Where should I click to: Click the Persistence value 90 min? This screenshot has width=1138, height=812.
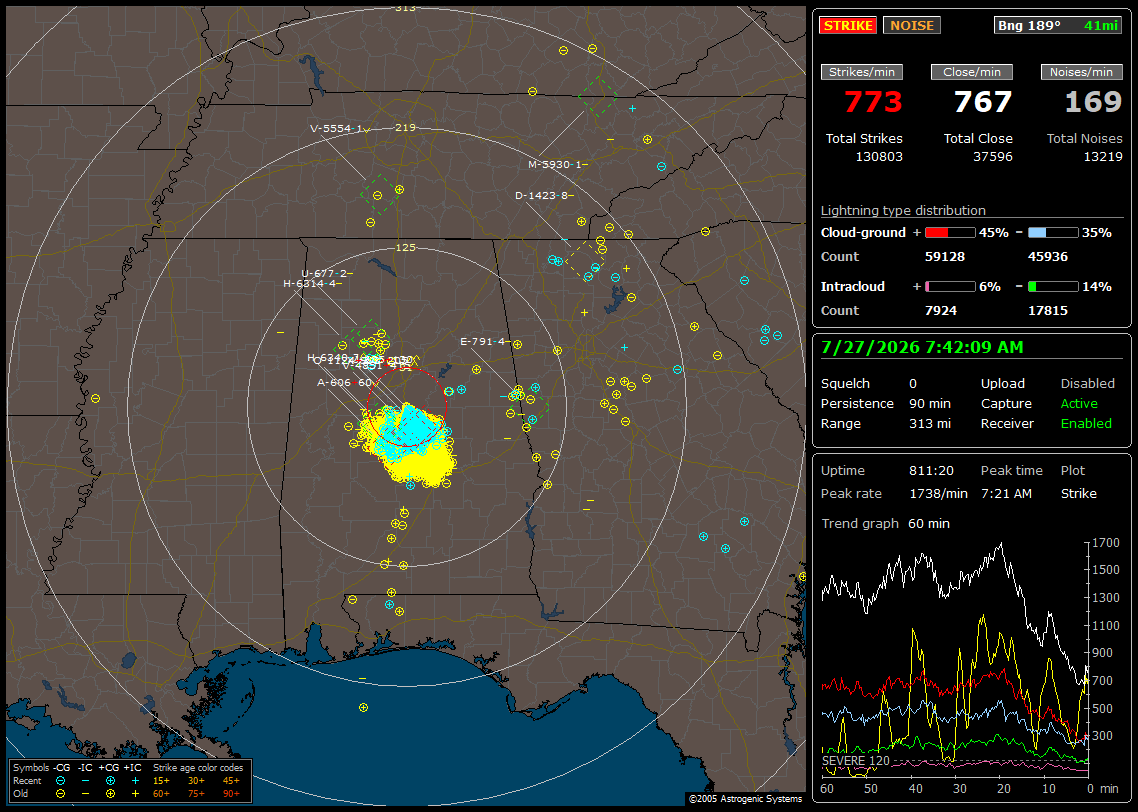(930, 403)
